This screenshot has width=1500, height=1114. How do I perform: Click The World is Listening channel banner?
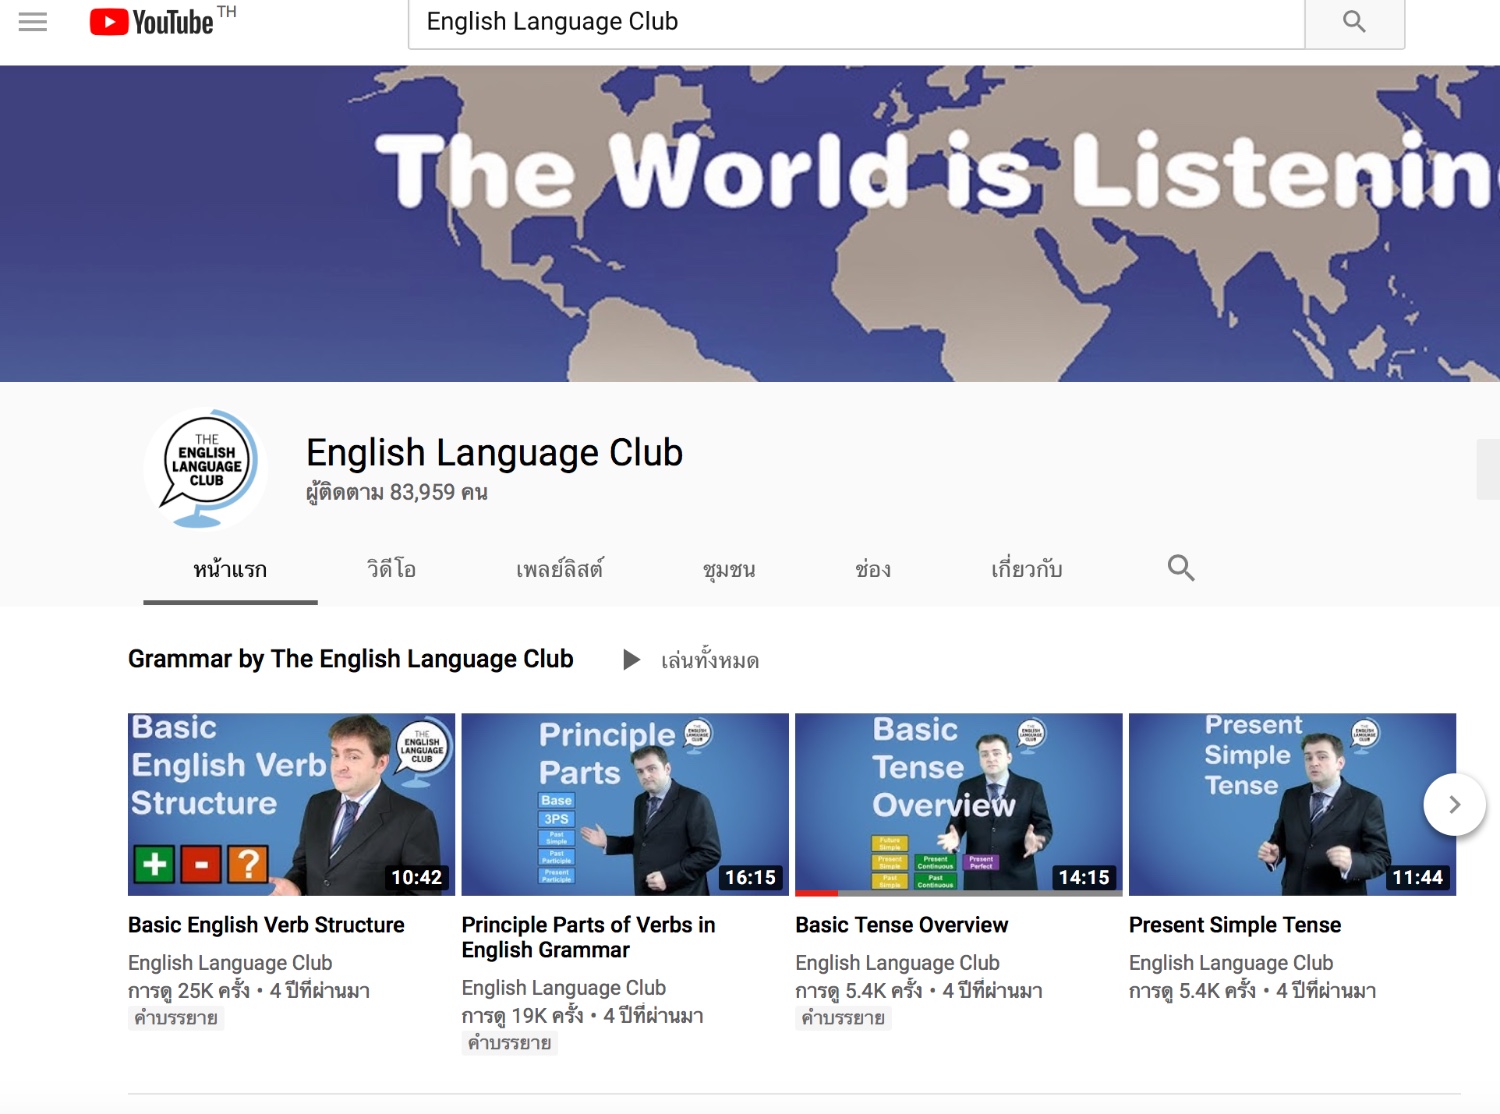[750, 224]
